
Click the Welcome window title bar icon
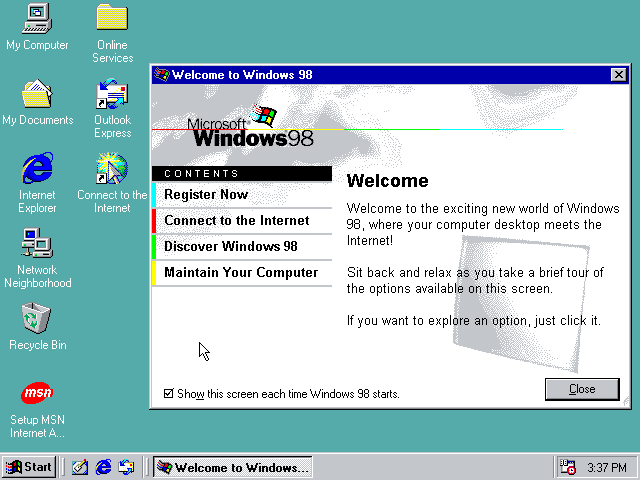[162, 75]
